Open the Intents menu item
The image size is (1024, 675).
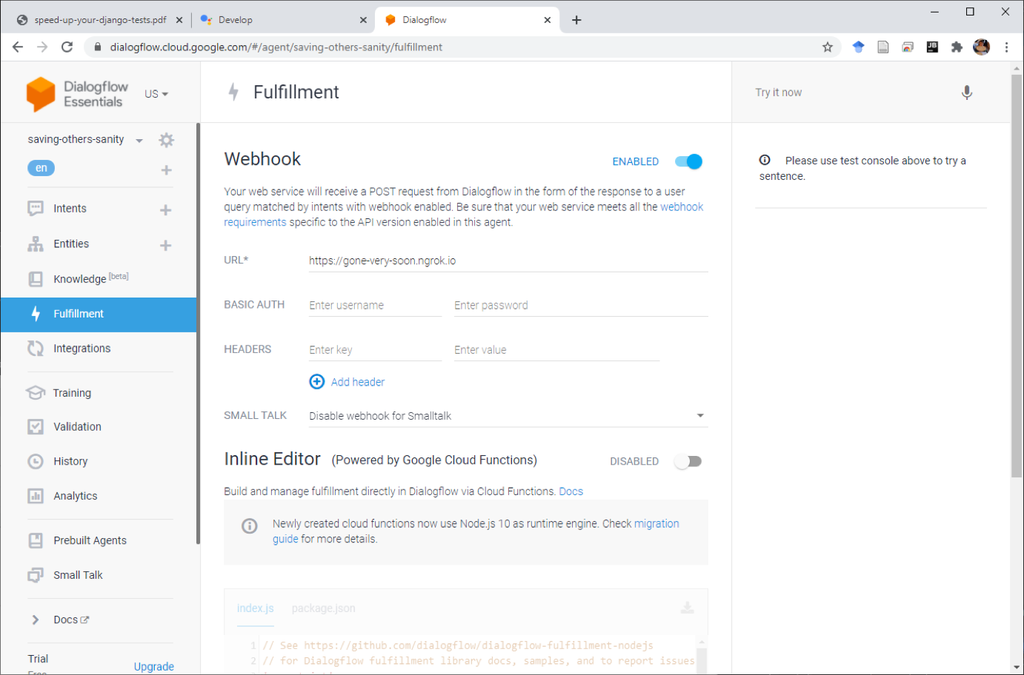(70, 208)
